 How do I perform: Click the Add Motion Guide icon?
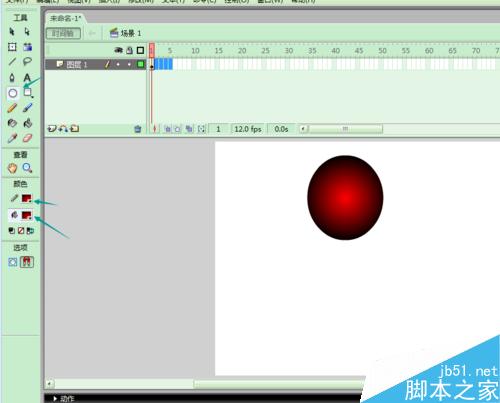click(x=63, y=129)
